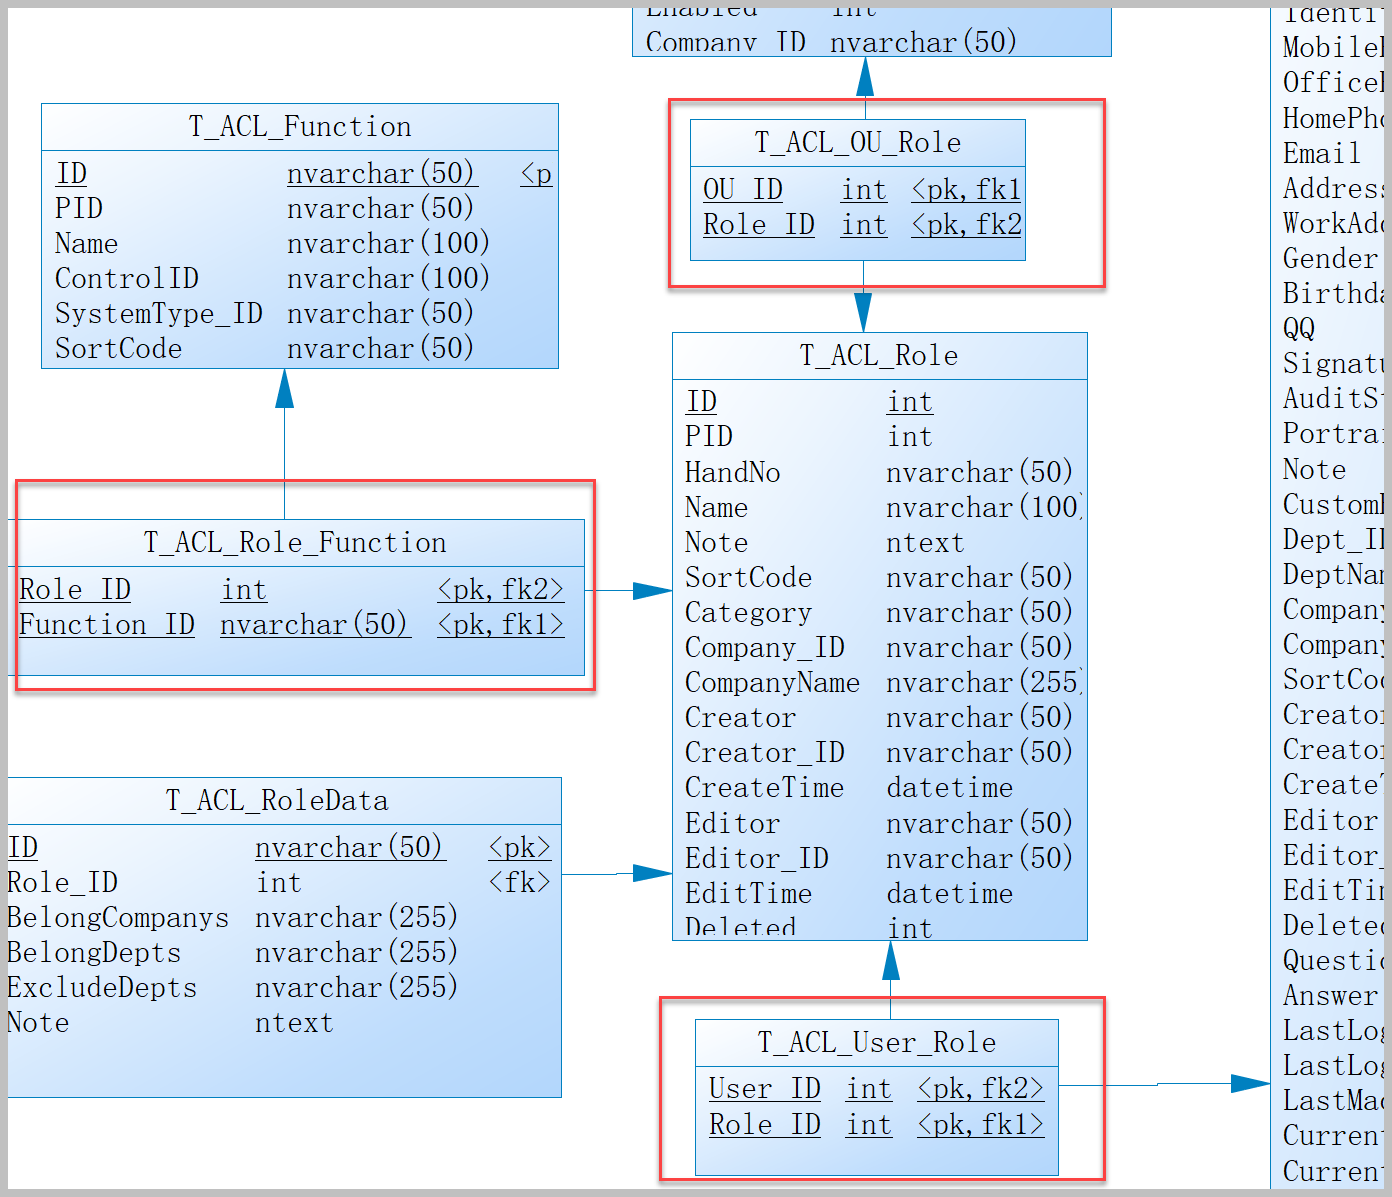
Task: Click arrowhead from T_ACL_RoleData into T_ACL_Role
Action: pyautogui.click(x=652, y=874)
